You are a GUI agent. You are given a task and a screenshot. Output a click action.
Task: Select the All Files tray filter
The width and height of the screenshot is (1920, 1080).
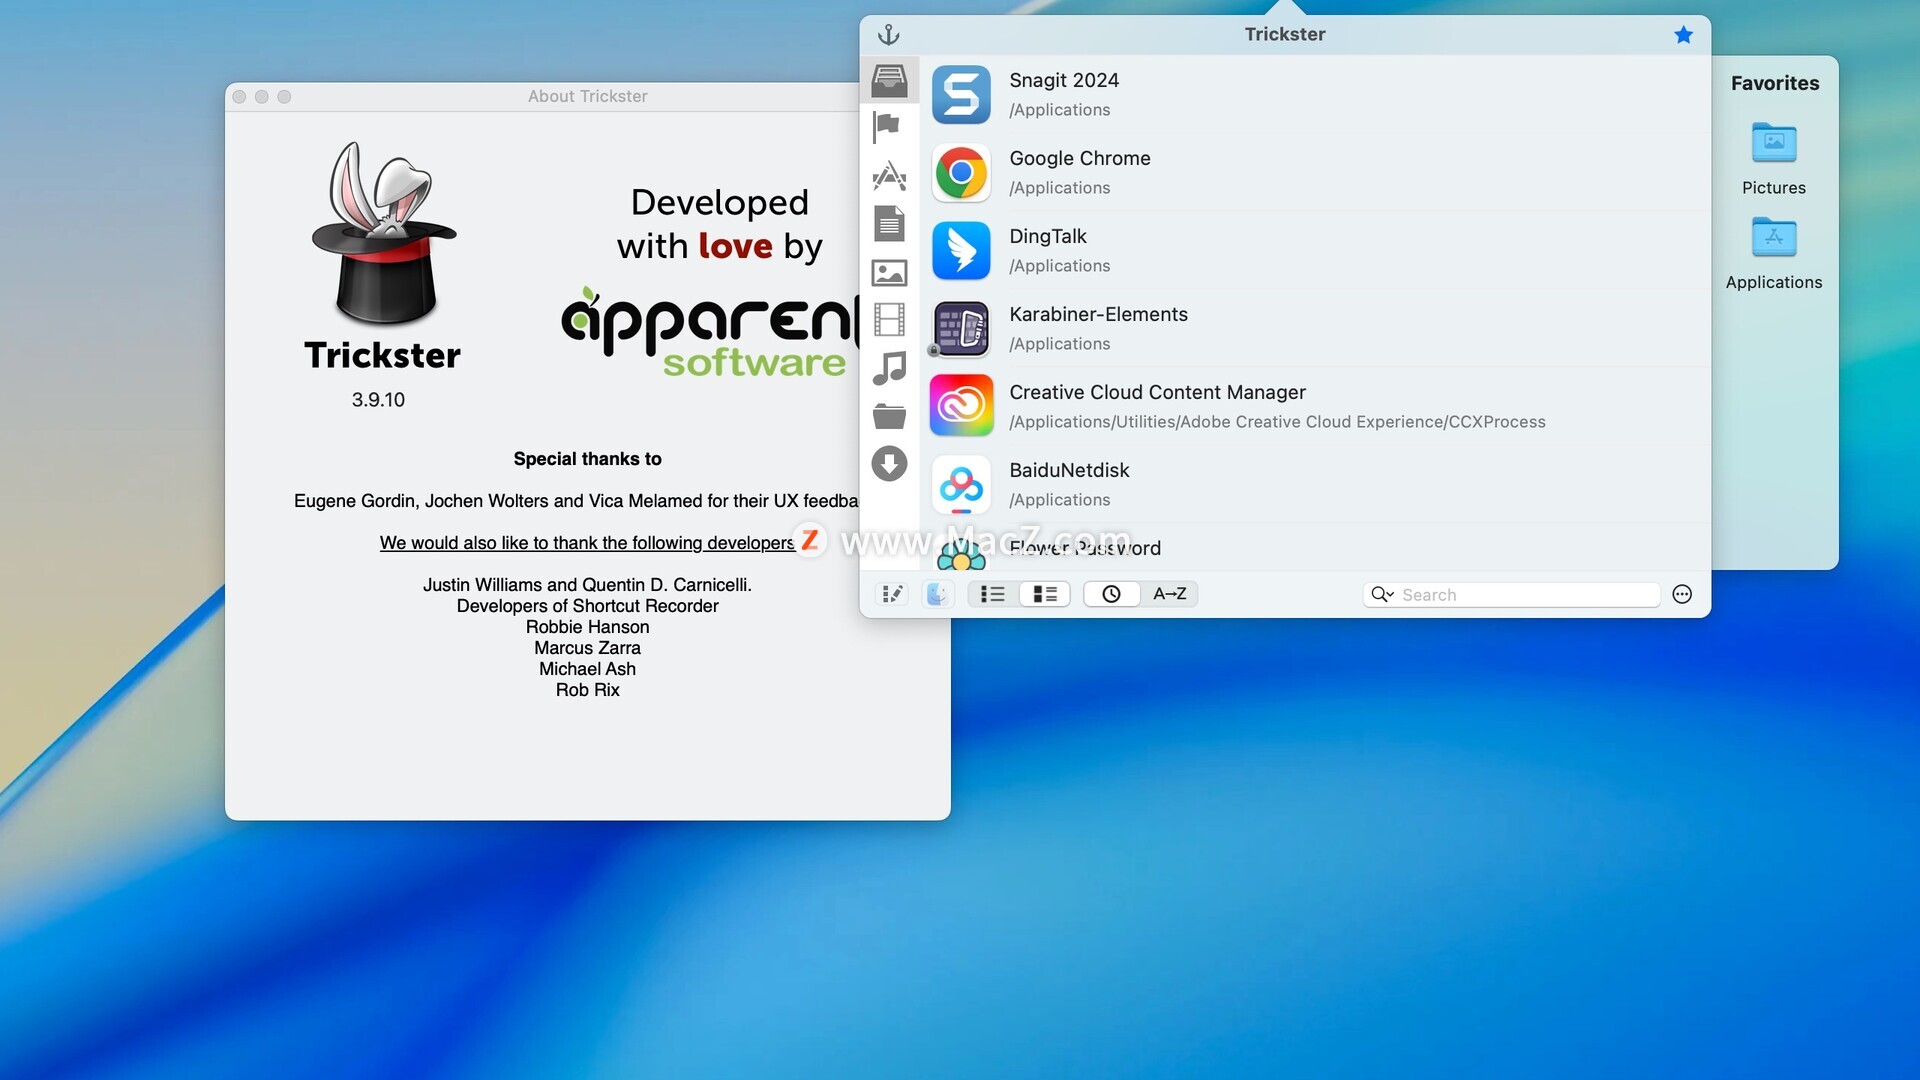(x=889, y=79)
